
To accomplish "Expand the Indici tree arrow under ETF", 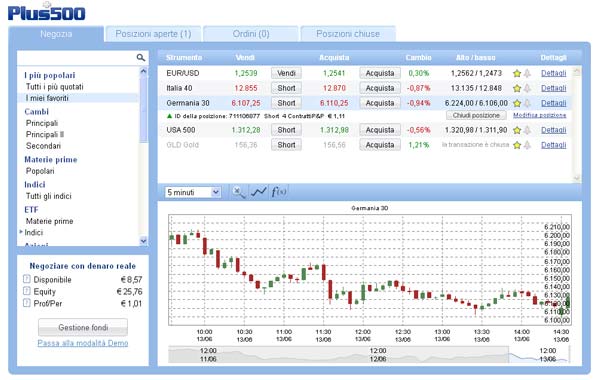I will point(21,232).
